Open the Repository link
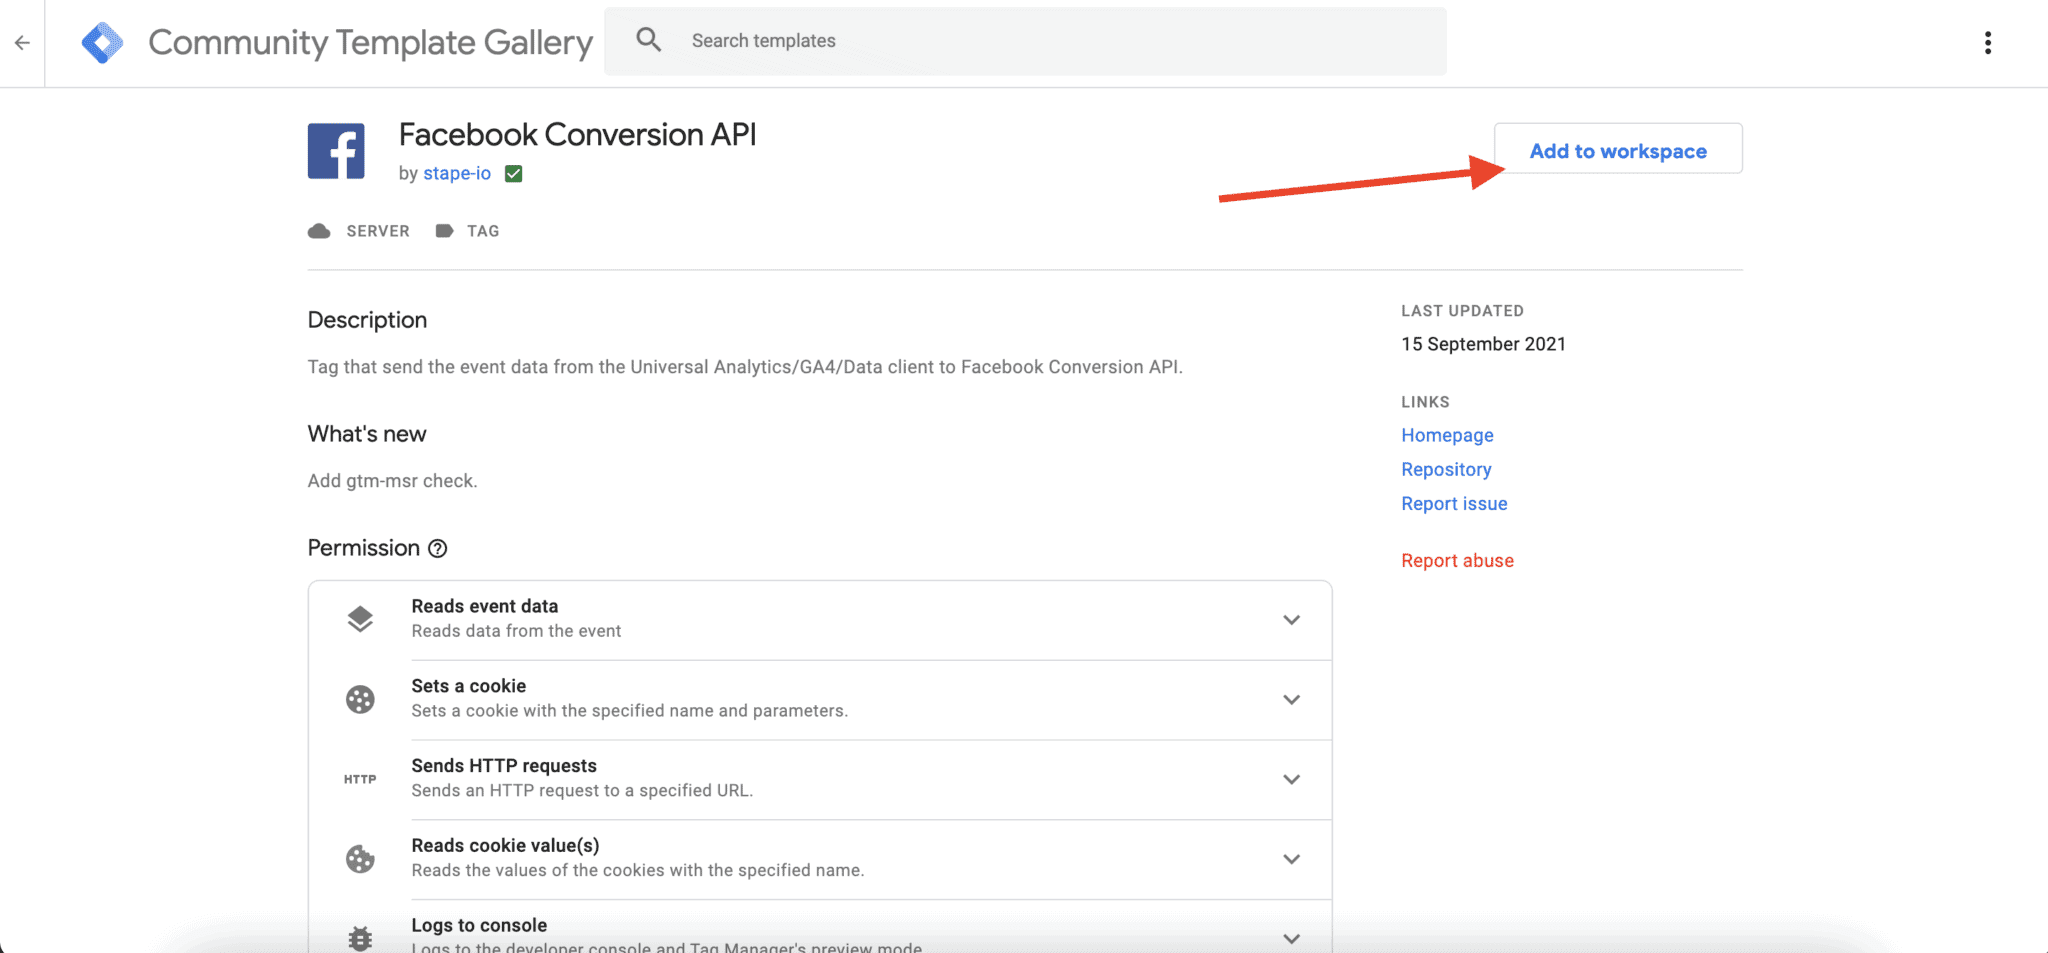The width and height of the screenshot is (2048, 953). [1446, 469]
